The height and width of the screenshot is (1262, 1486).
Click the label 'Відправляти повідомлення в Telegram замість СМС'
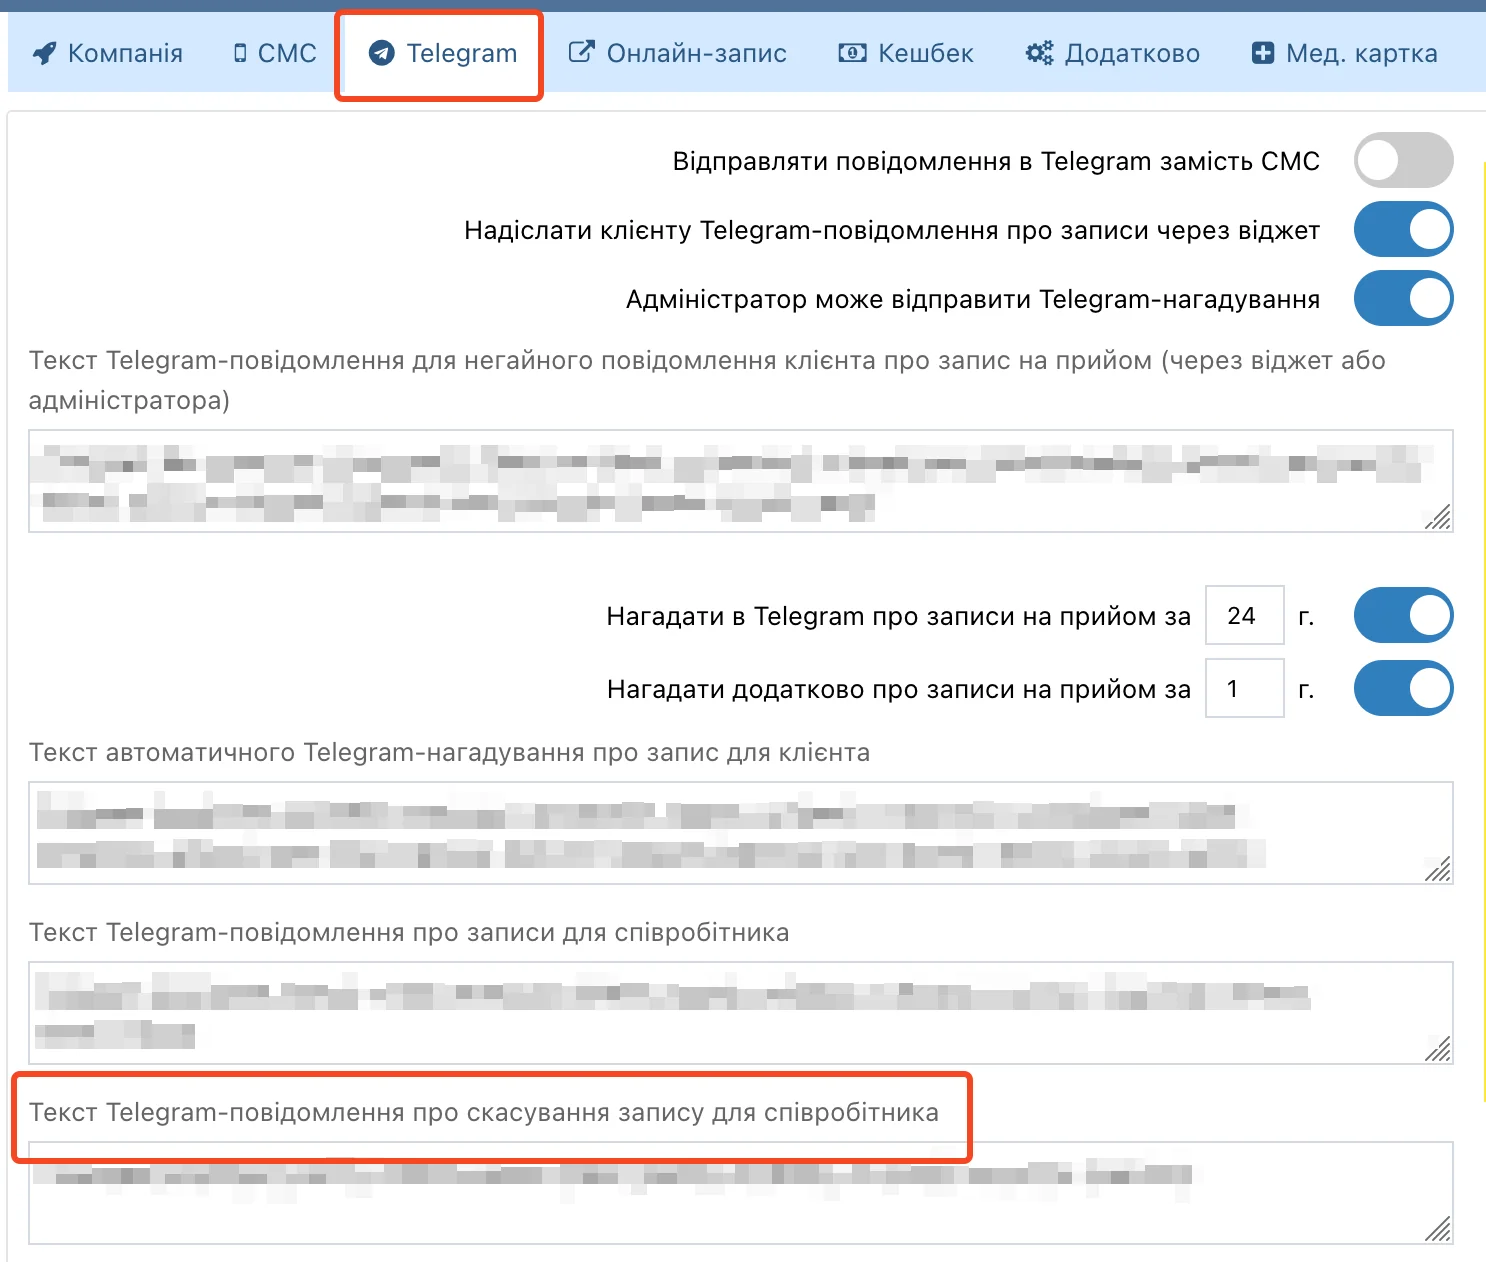coord(996,161)
